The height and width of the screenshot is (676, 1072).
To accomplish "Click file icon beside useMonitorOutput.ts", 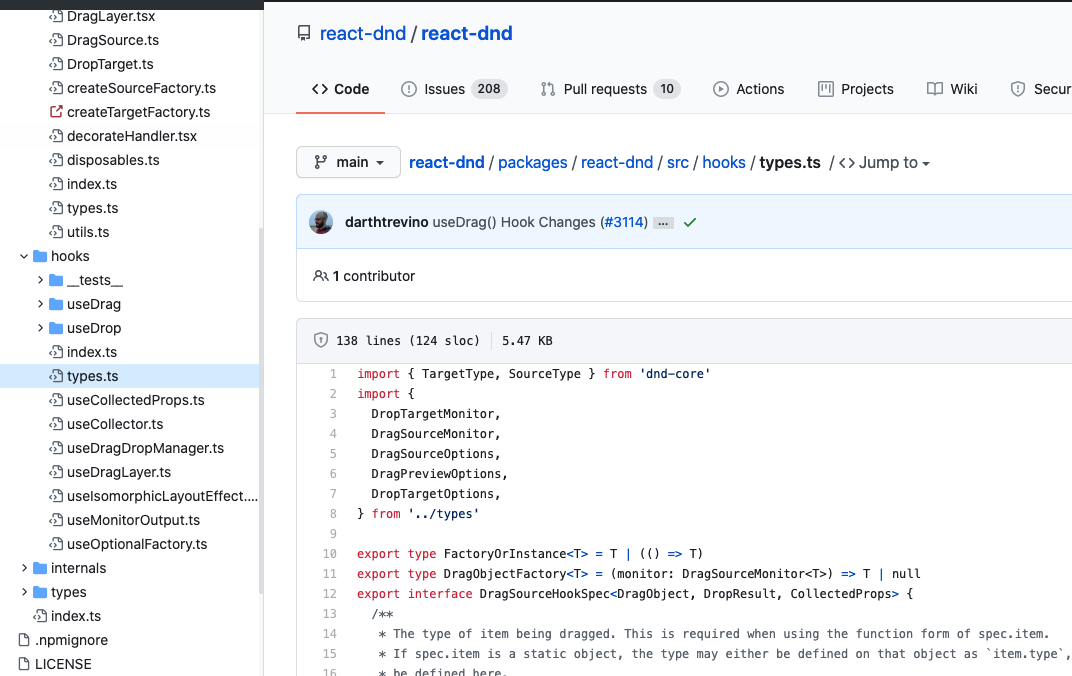I will (56, 519).
